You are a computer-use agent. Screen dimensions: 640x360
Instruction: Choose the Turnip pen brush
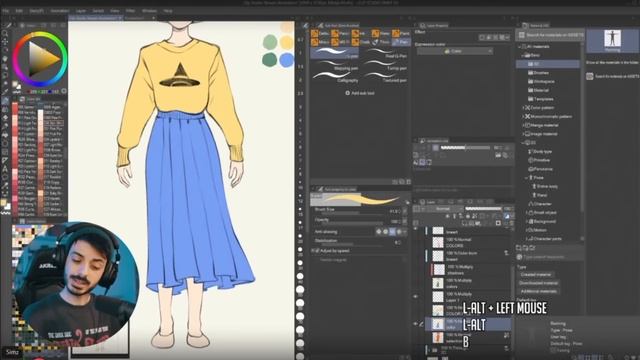coord(385,65)
